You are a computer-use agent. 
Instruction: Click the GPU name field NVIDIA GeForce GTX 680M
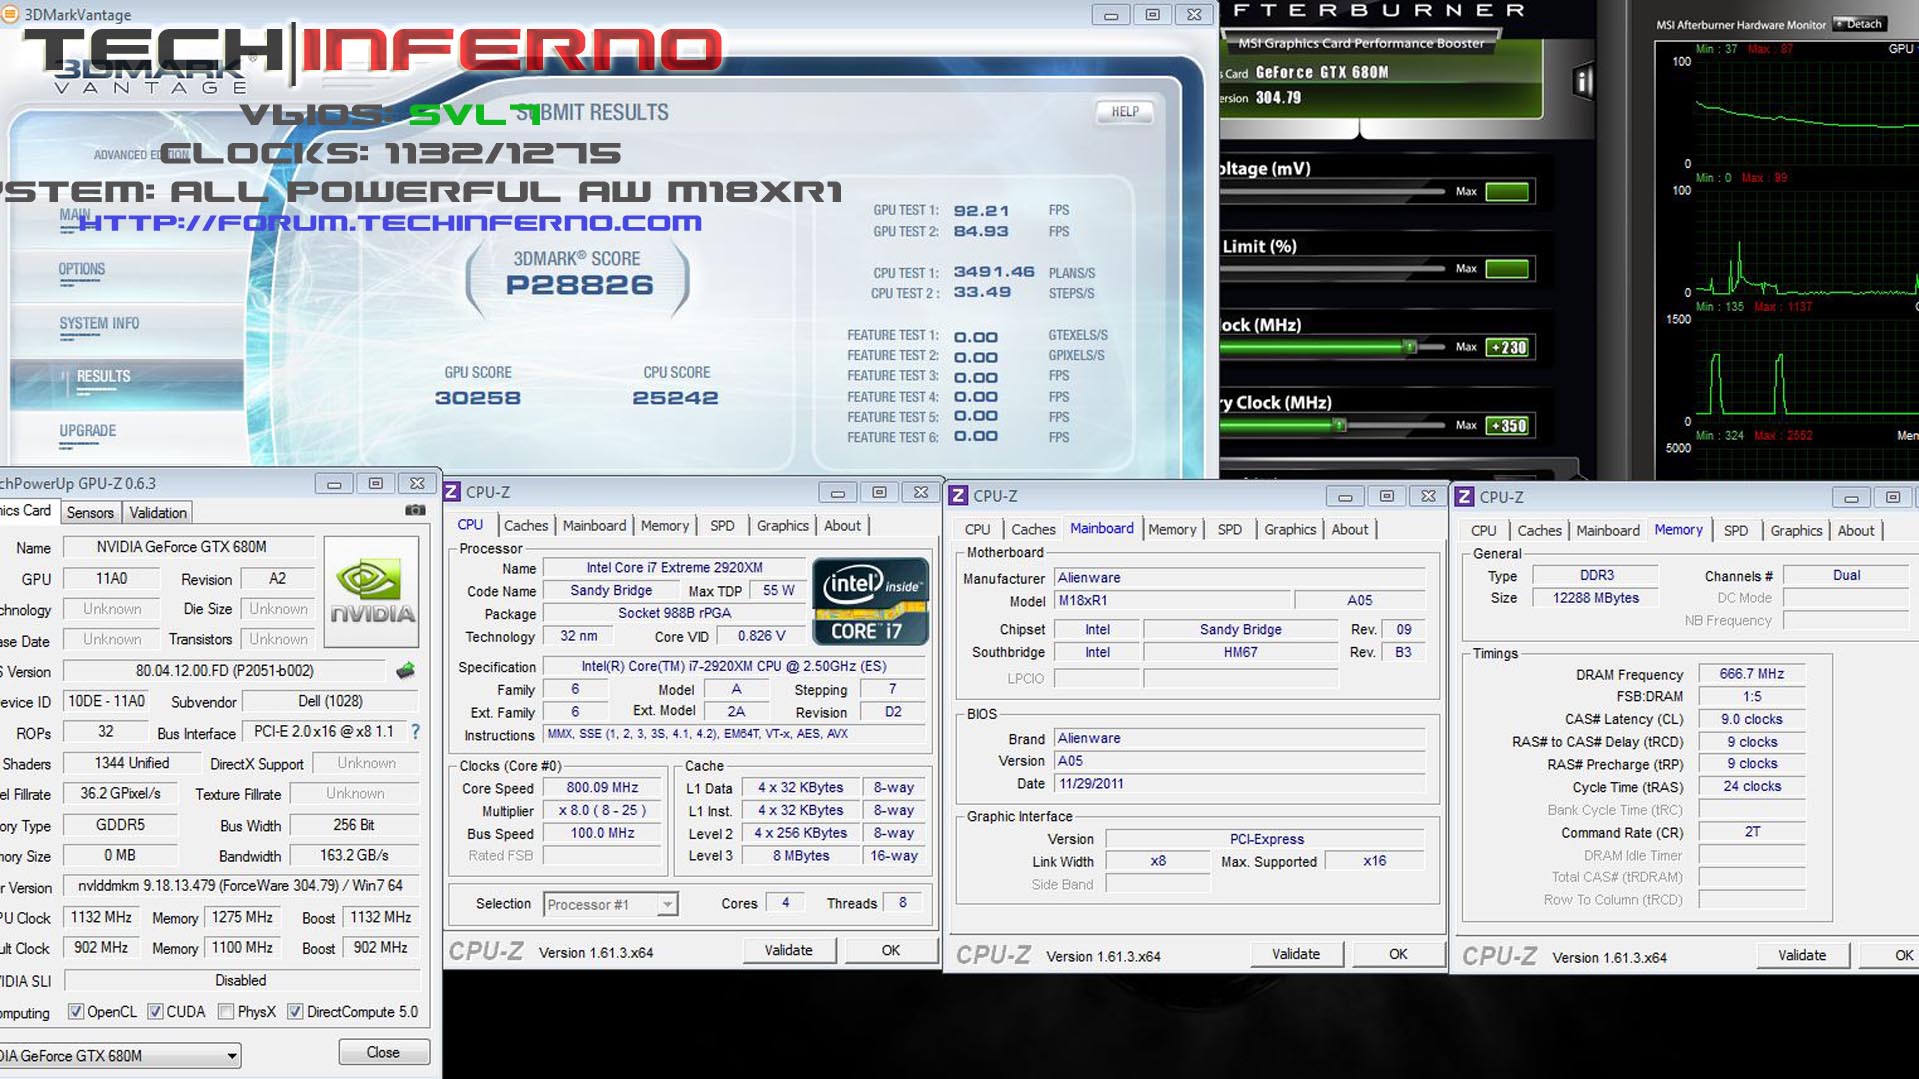pyautogui.click(x=188, y=547)
